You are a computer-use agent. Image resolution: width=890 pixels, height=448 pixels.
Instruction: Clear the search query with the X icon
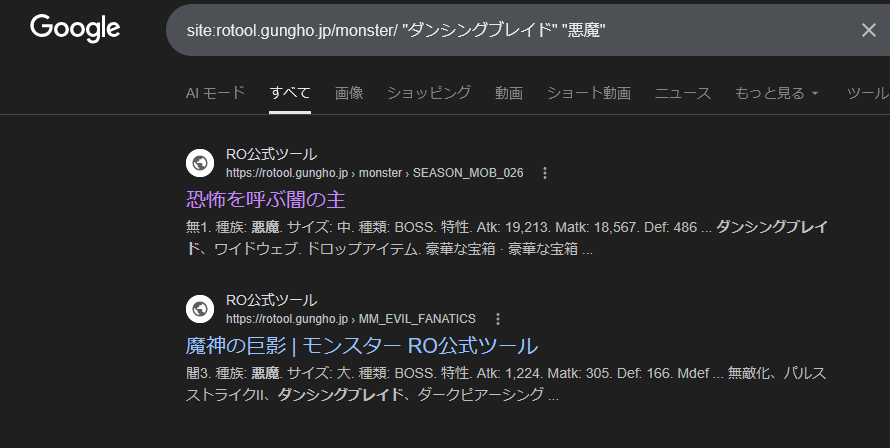[868, 30]
